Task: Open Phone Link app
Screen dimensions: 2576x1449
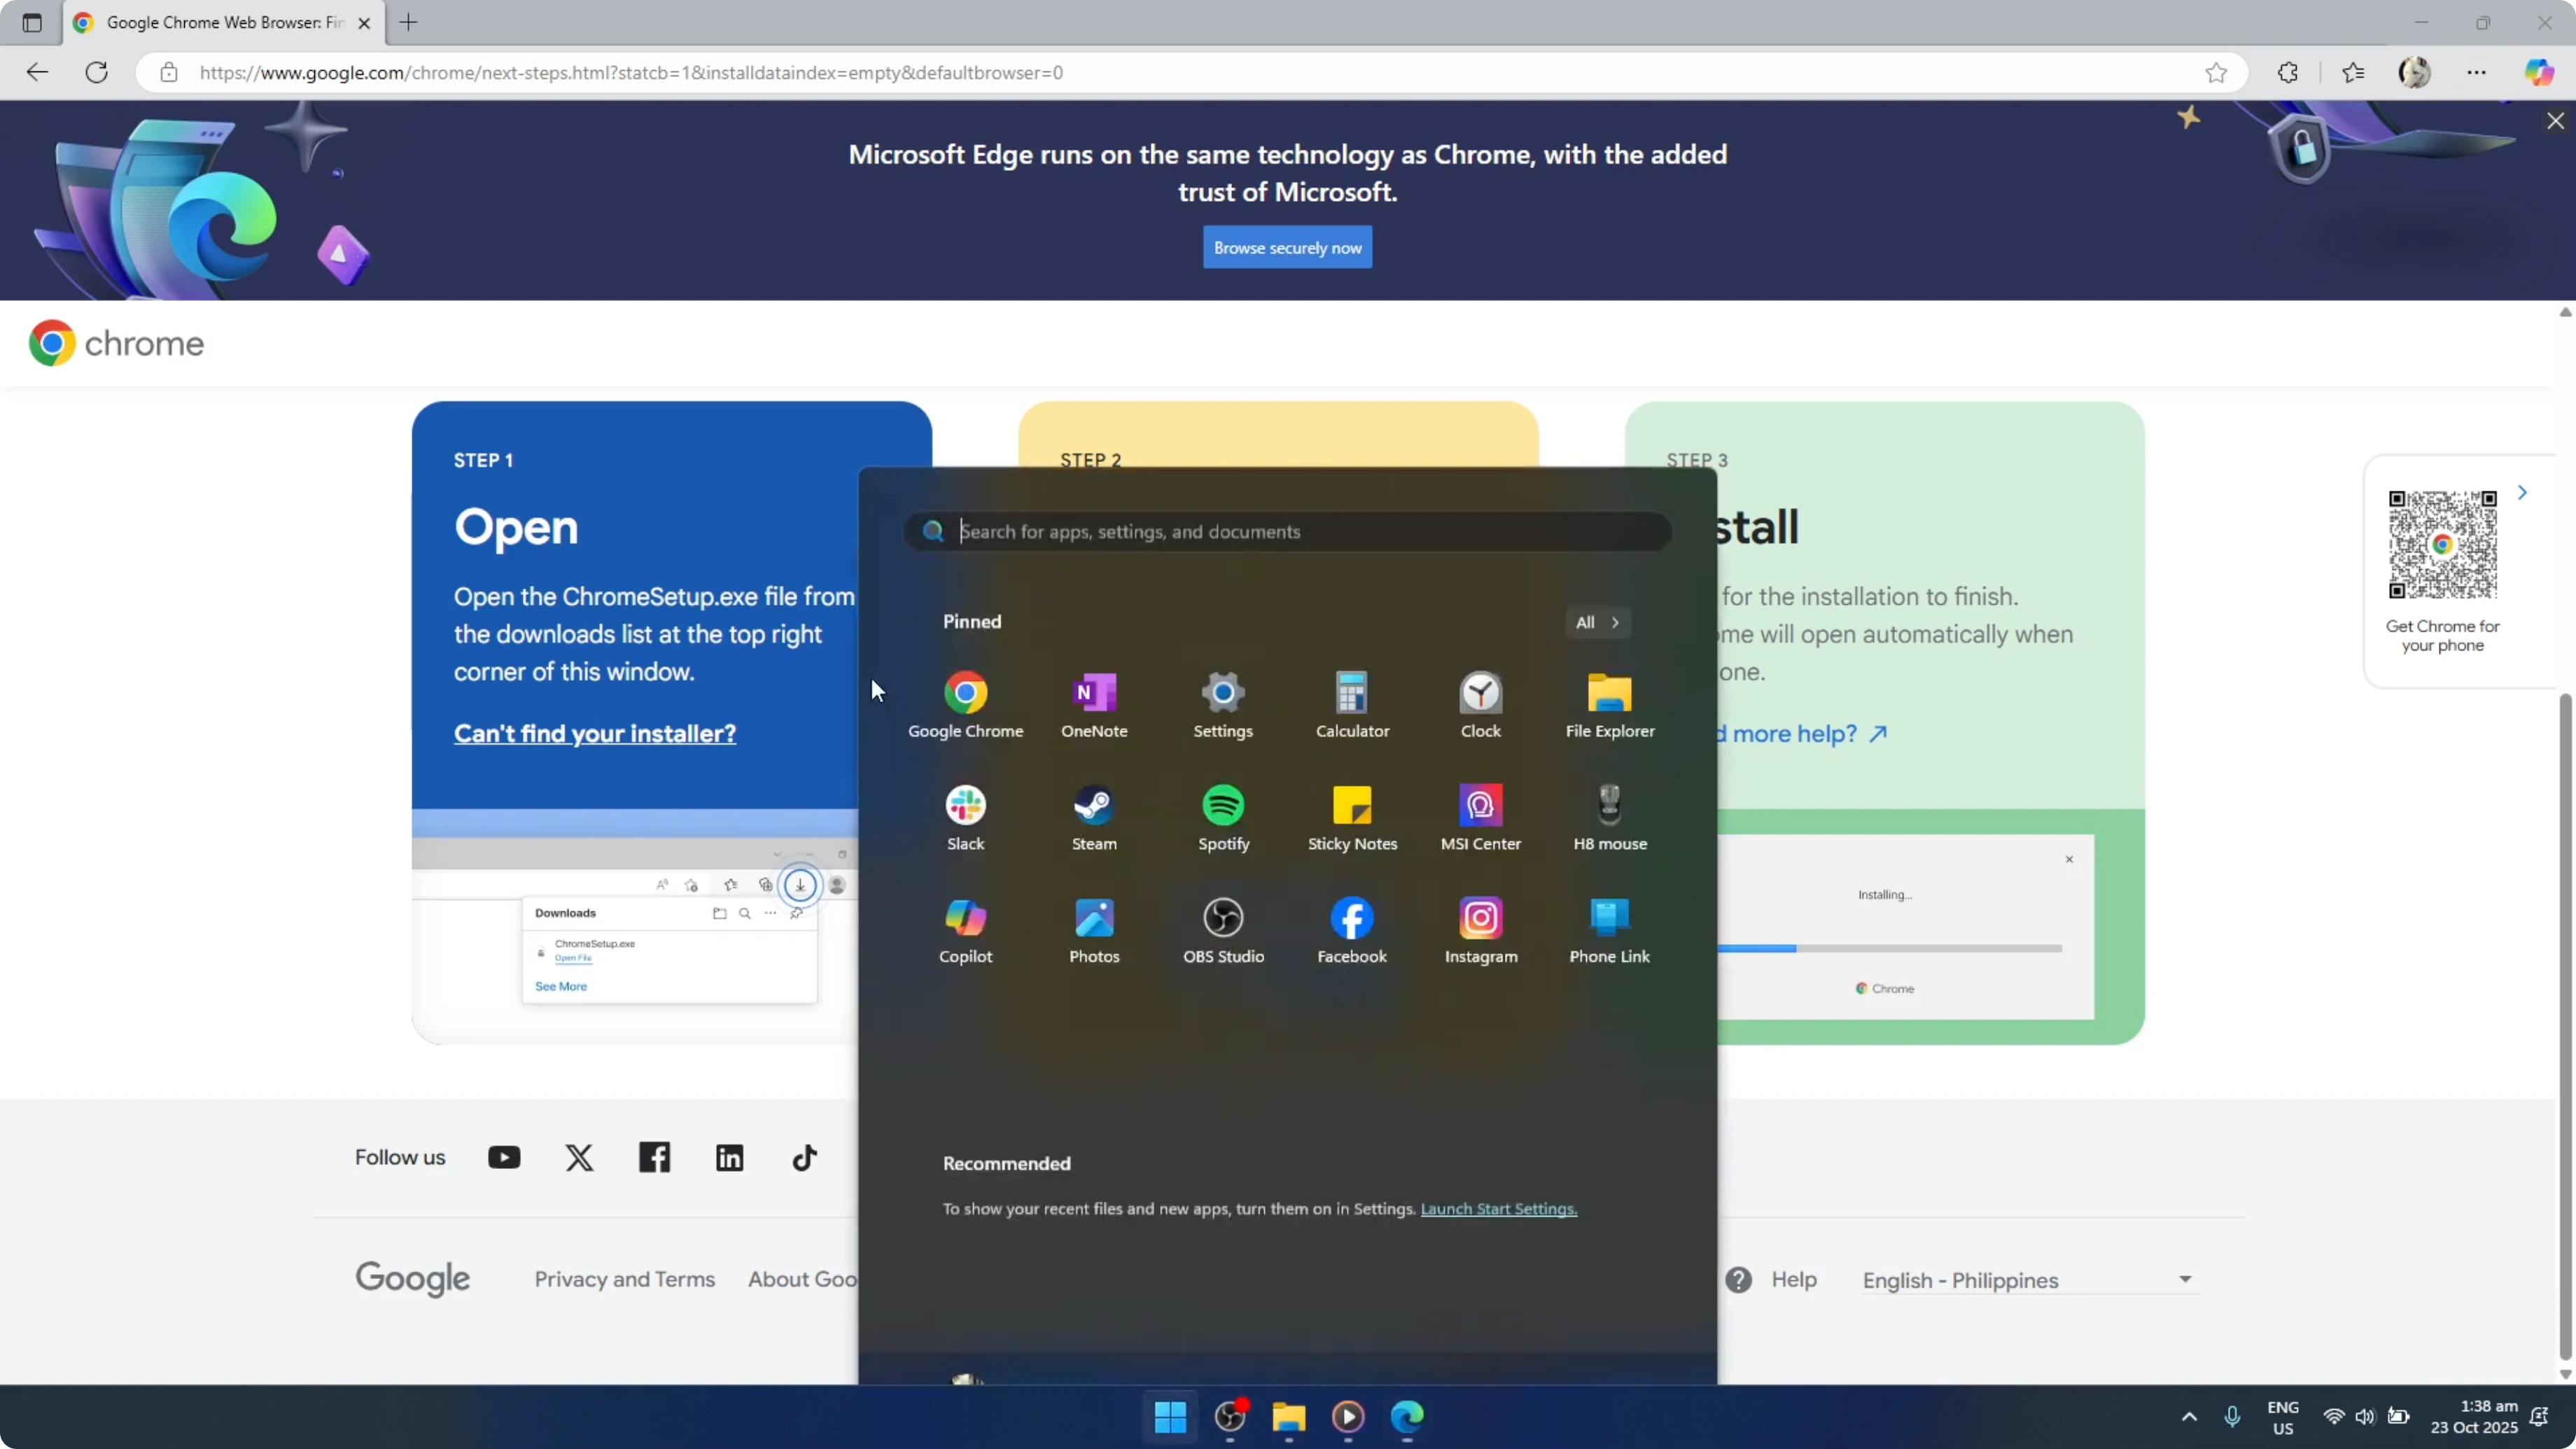Action: click(x=1610, y=931)
